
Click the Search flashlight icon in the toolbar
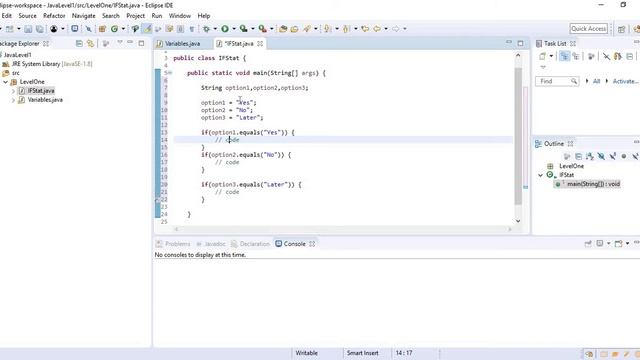tap(307, 29)
